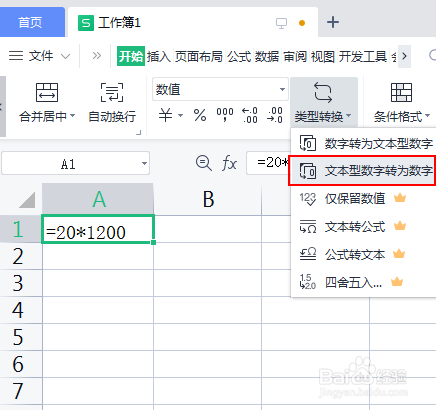Expand the 文件 dropdown chevron

coord(66,56)
